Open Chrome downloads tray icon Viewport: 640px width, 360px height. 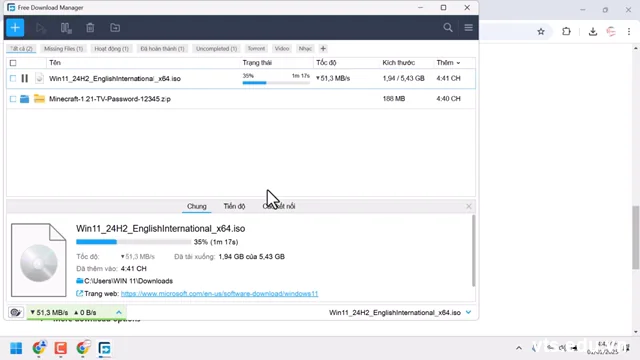[593, 31]
